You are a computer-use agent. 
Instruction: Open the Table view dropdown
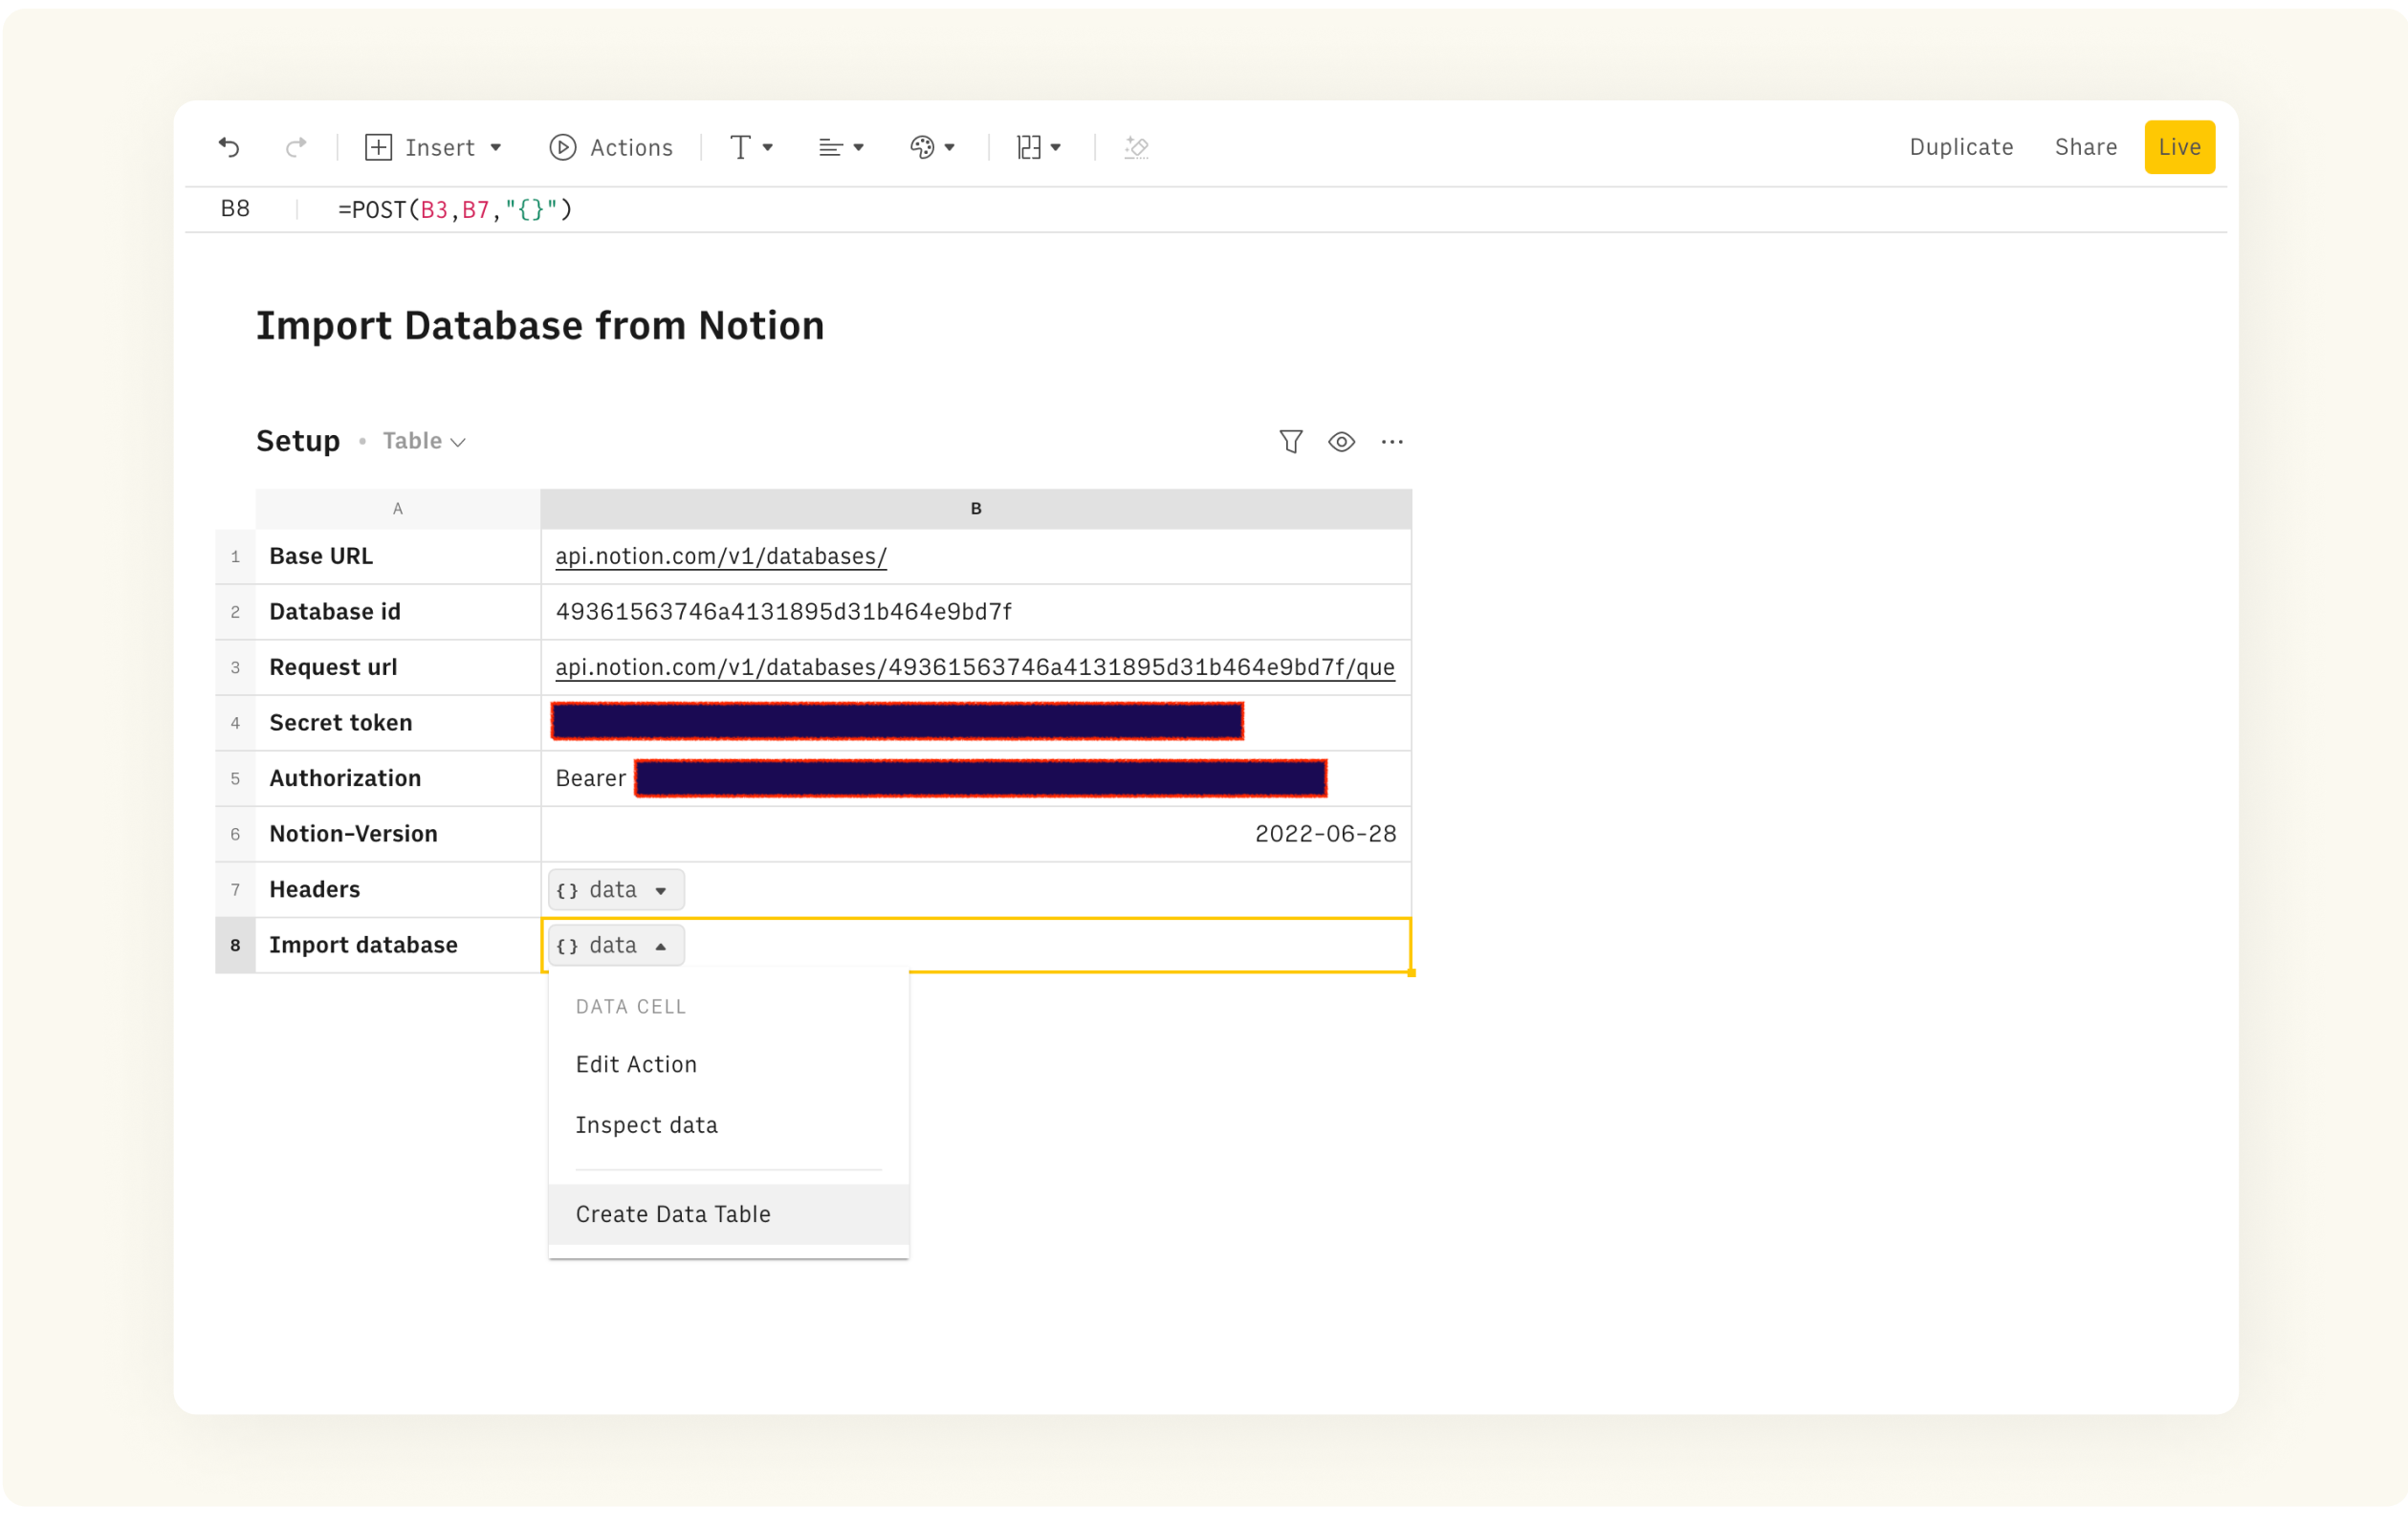[x=424, y=441]
